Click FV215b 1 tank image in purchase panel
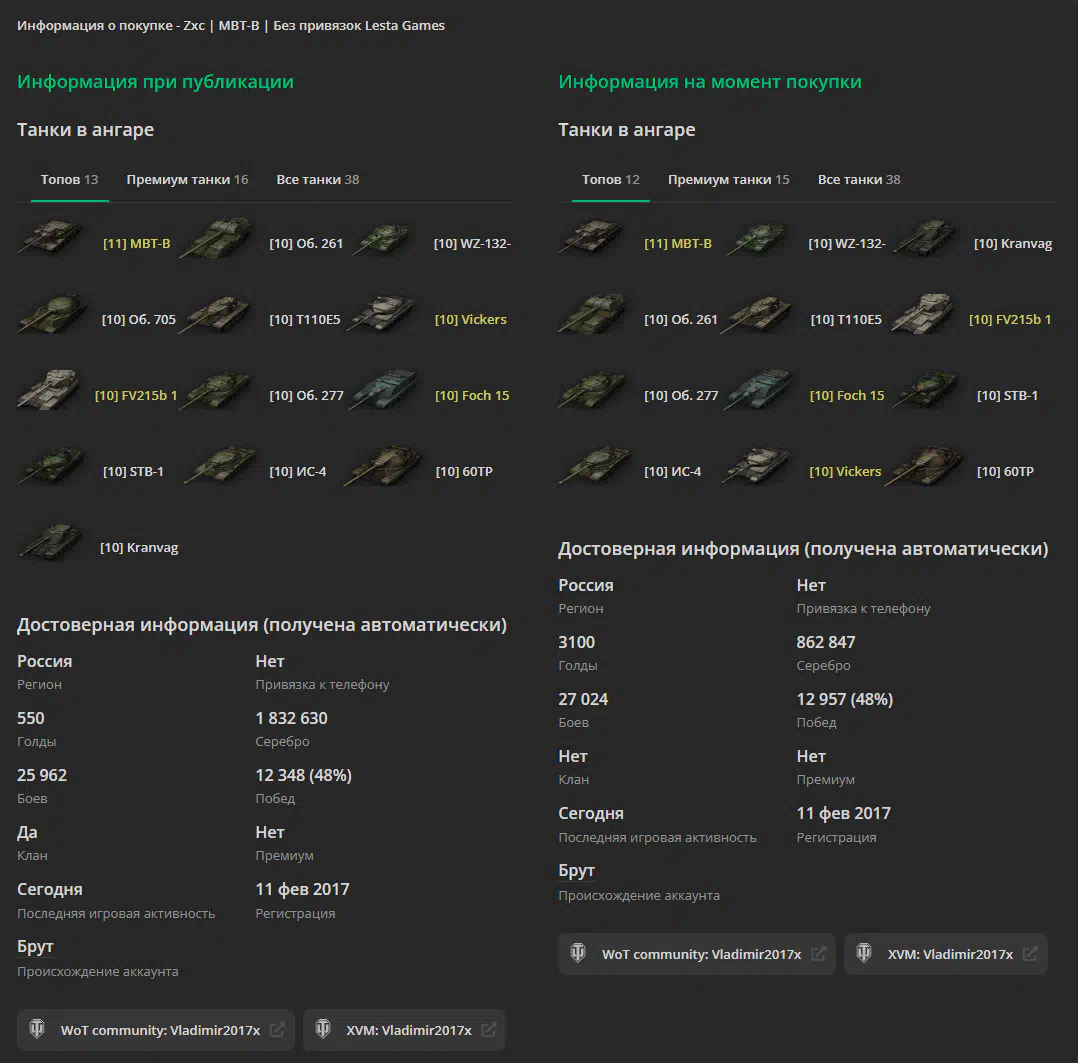This screenshot has height=1063, width=1078. 924,314
